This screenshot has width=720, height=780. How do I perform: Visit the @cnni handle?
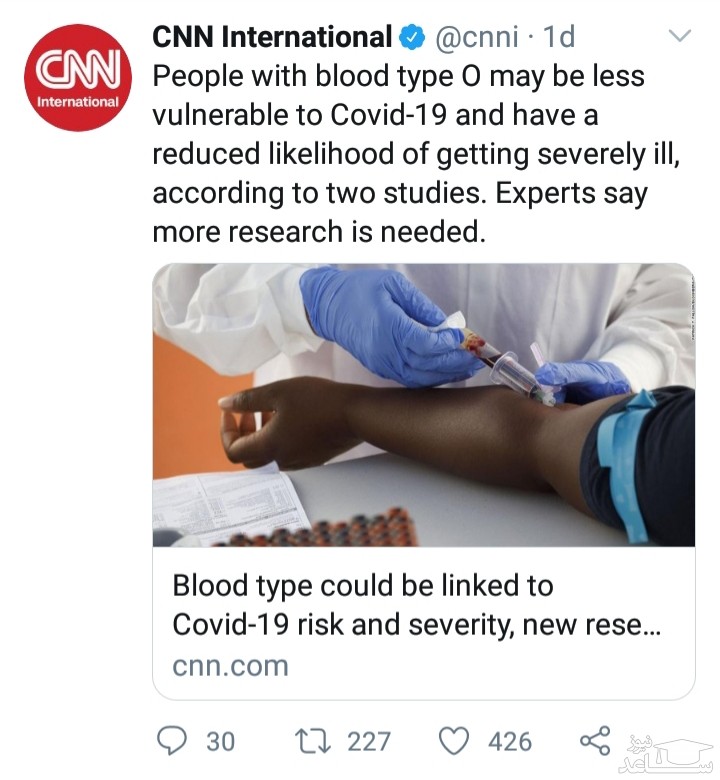(x=477, y=38)
